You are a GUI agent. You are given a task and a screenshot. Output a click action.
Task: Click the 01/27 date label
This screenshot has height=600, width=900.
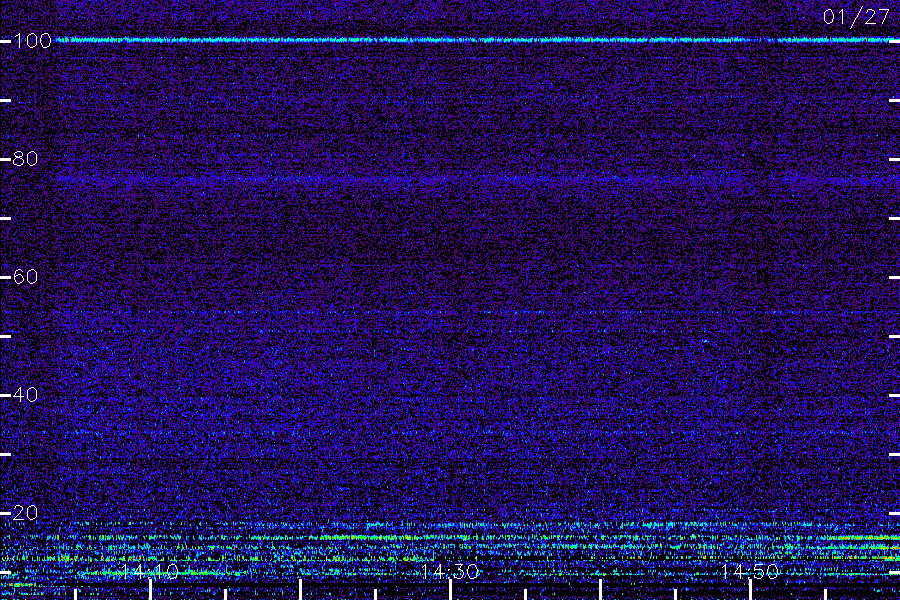(x=856, y=17)
